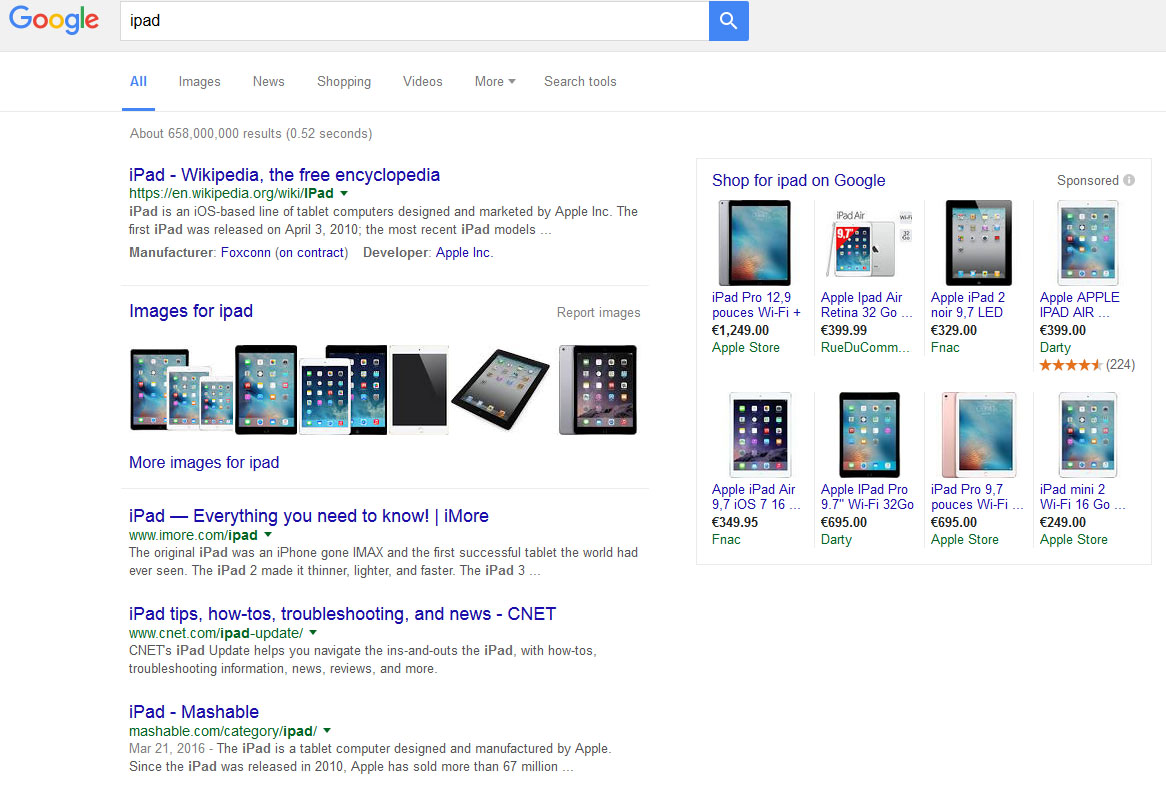Open the 'Apple iPad Air 9,7 iOS 7 16' link
This screenshot has width=1166, height=788.
point(756,497)
